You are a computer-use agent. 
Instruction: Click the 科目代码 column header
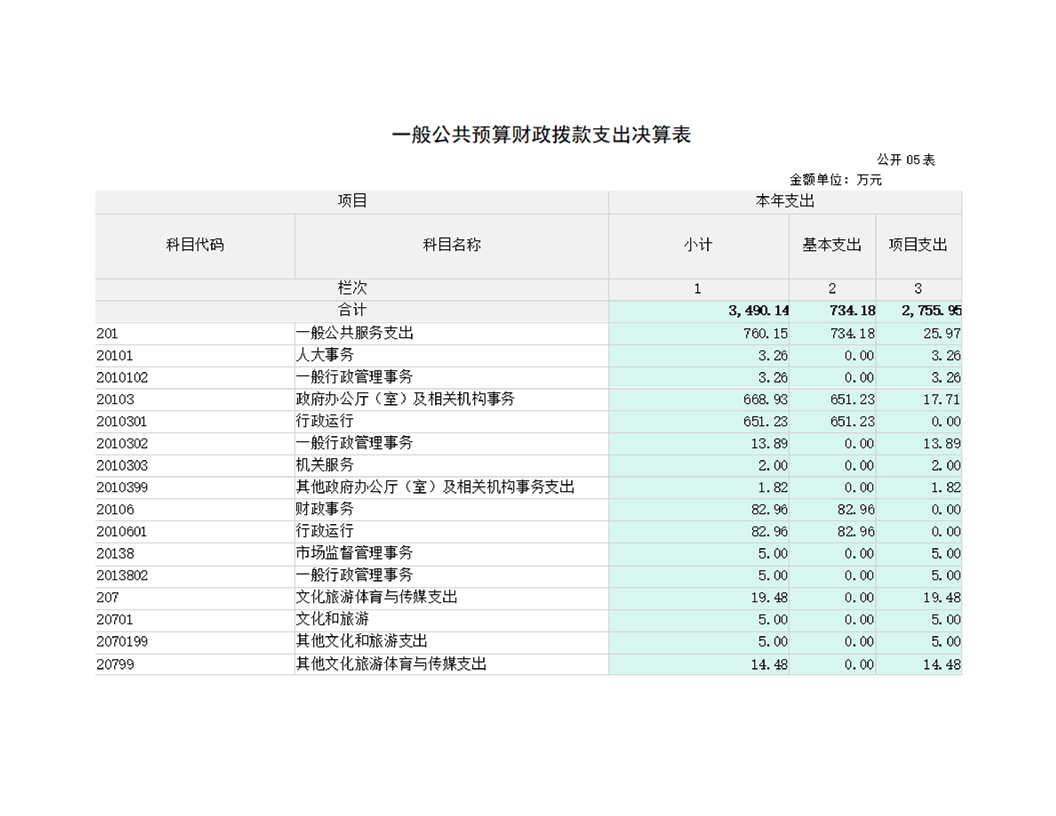coord(195,245)
